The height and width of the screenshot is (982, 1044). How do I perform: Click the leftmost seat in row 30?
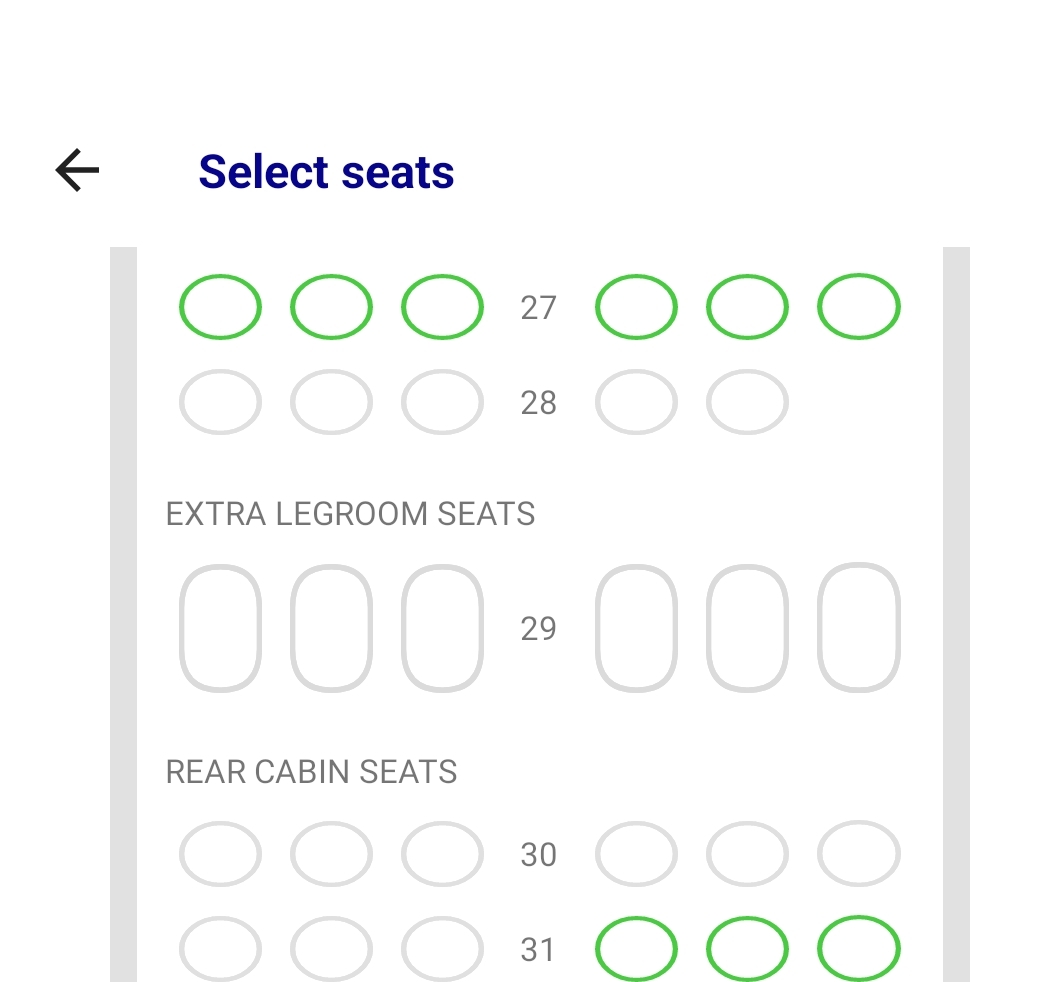(x=220, y=854)
